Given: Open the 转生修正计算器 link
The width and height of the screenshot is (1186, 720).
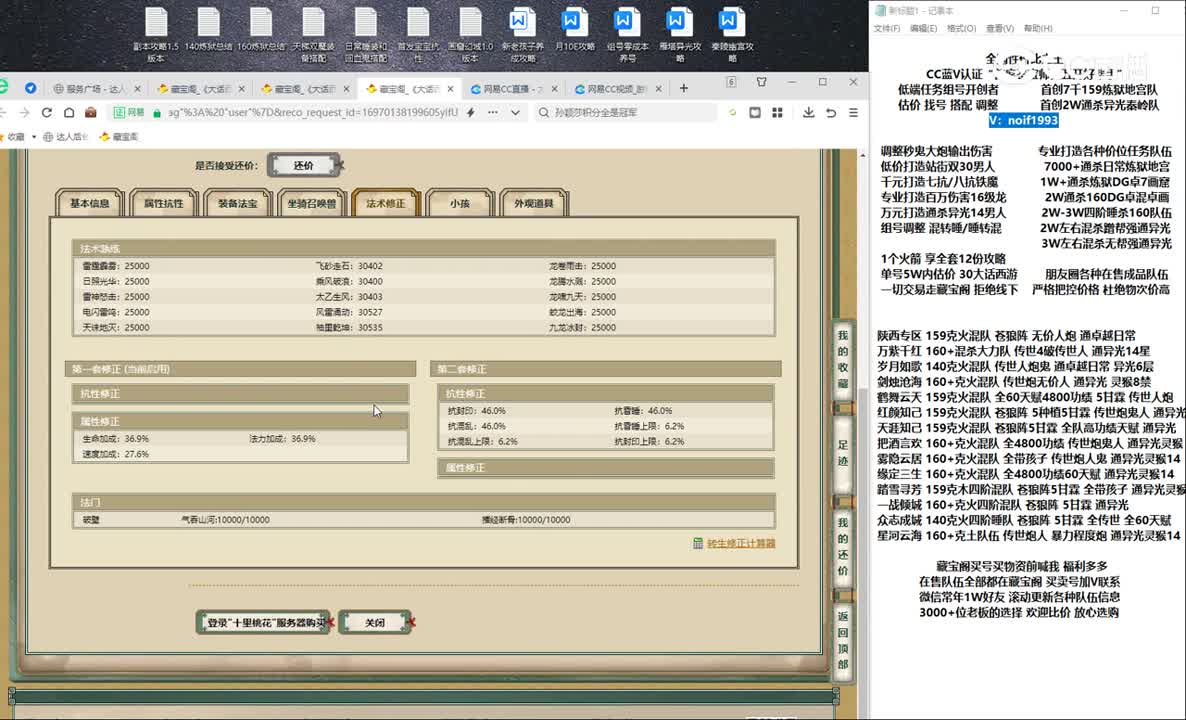Looking at the screenshot, I should point(740,543).
